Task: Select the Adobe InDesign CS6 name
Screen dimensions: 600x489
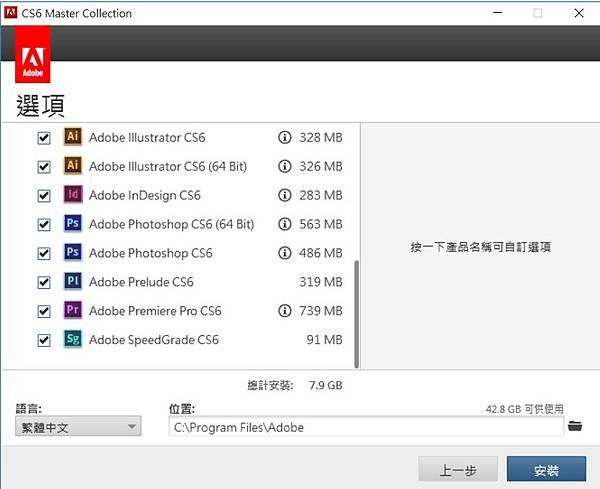Action: coord(145,195)
